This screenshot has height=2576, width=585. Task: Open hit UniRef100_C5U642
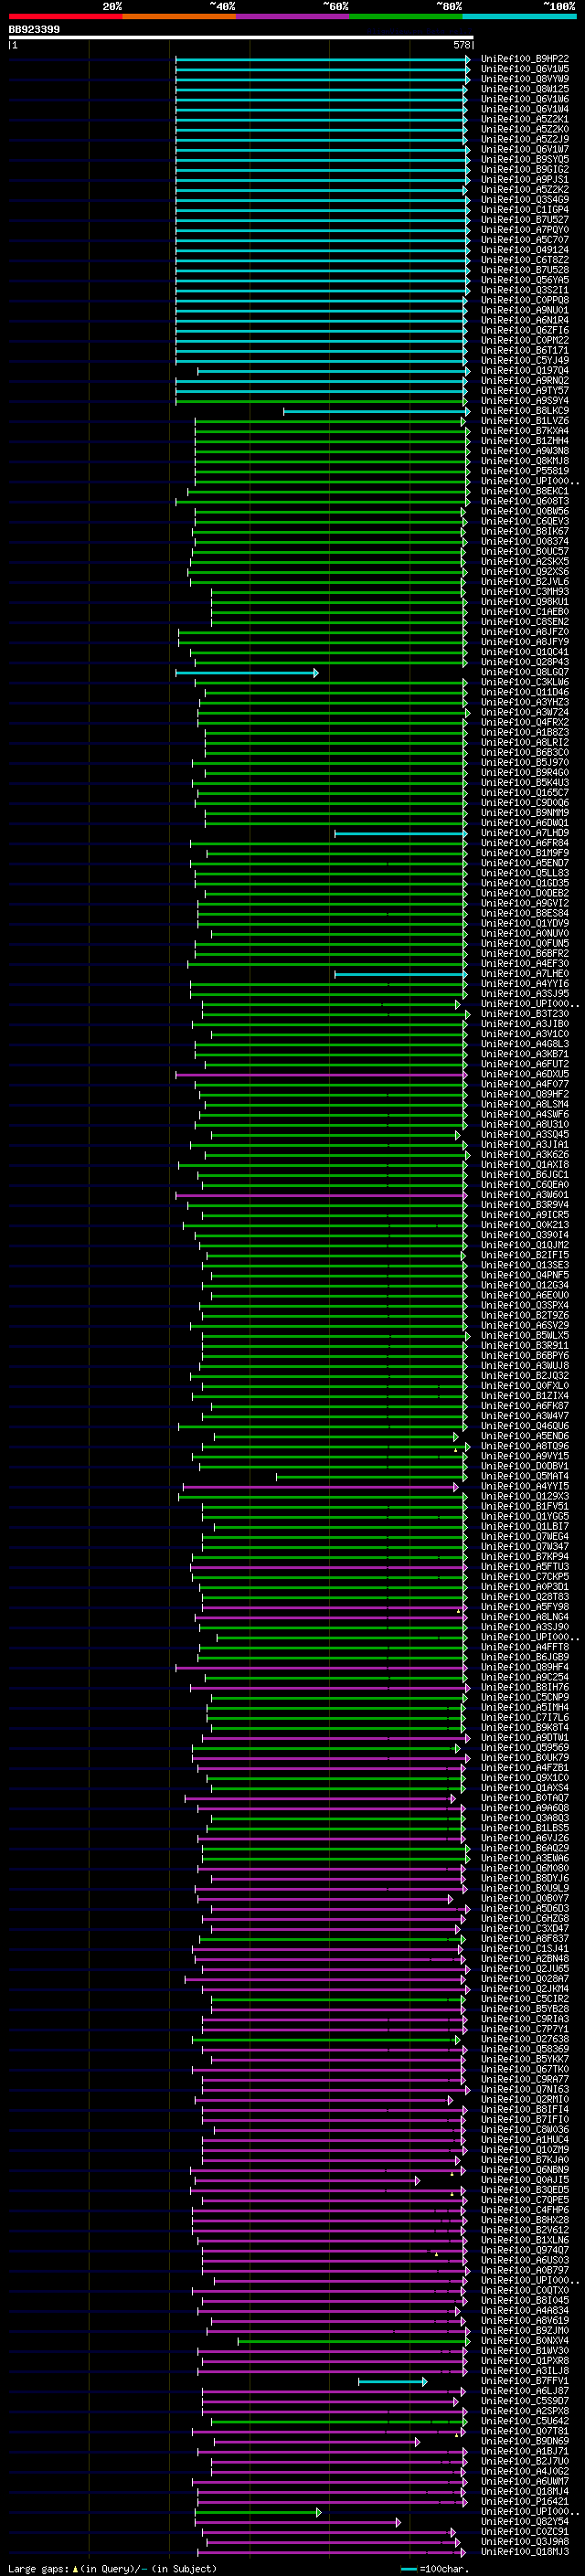click(x=525, y=2420)
